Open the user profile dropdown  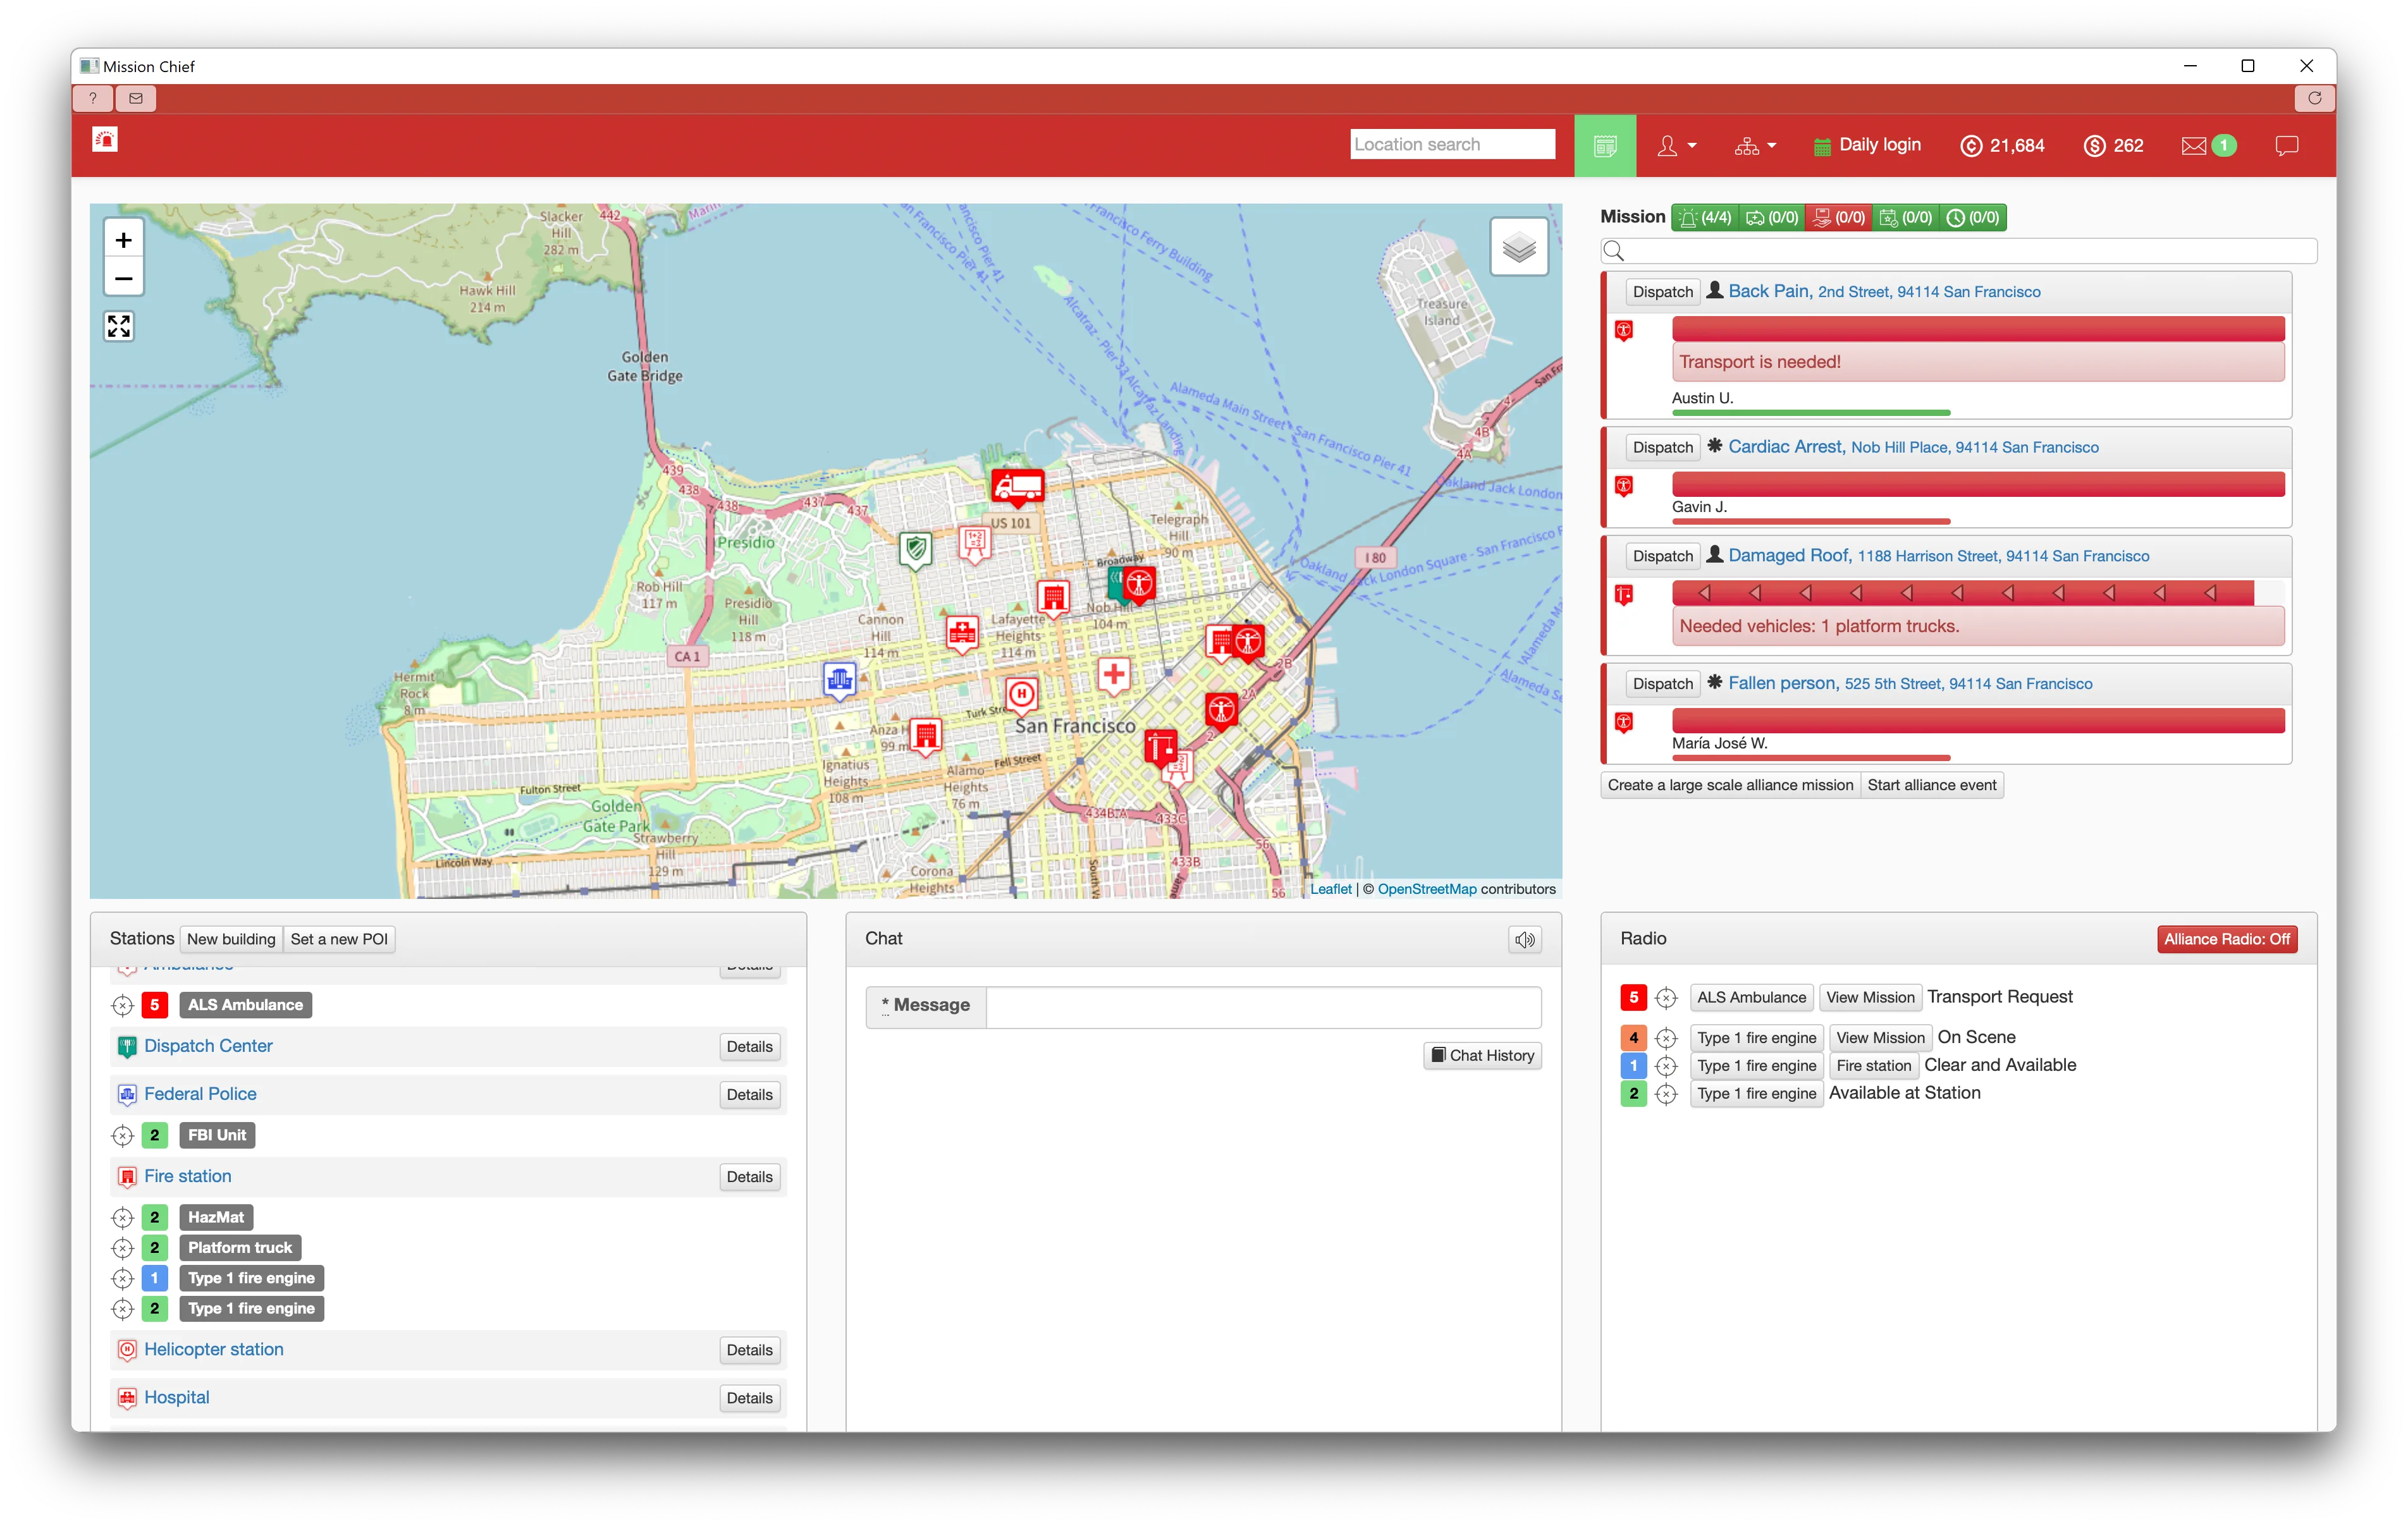pos(1677,146)
